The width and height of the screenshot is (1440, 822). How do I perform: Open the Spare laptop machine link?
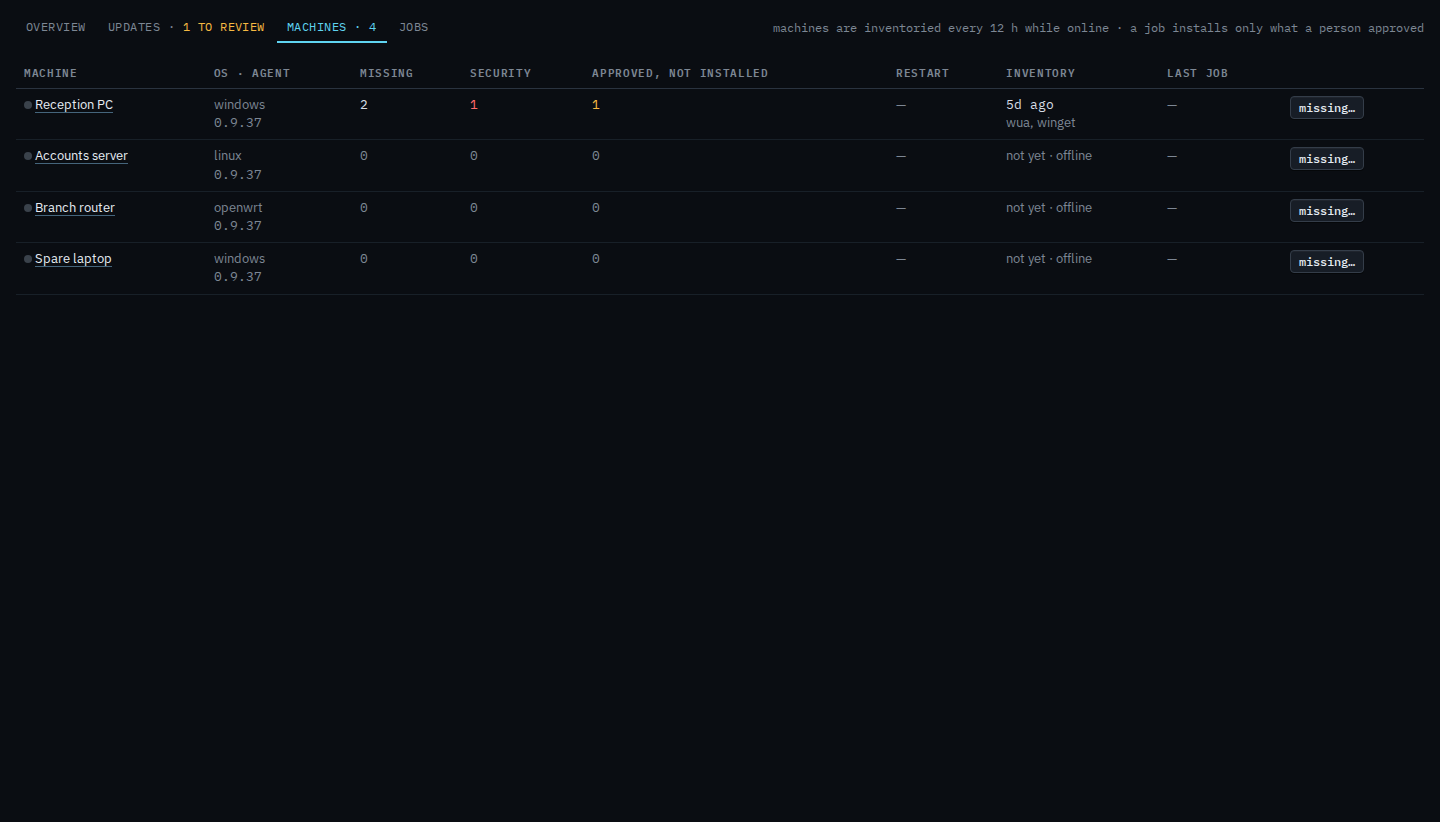pos(73,259)
